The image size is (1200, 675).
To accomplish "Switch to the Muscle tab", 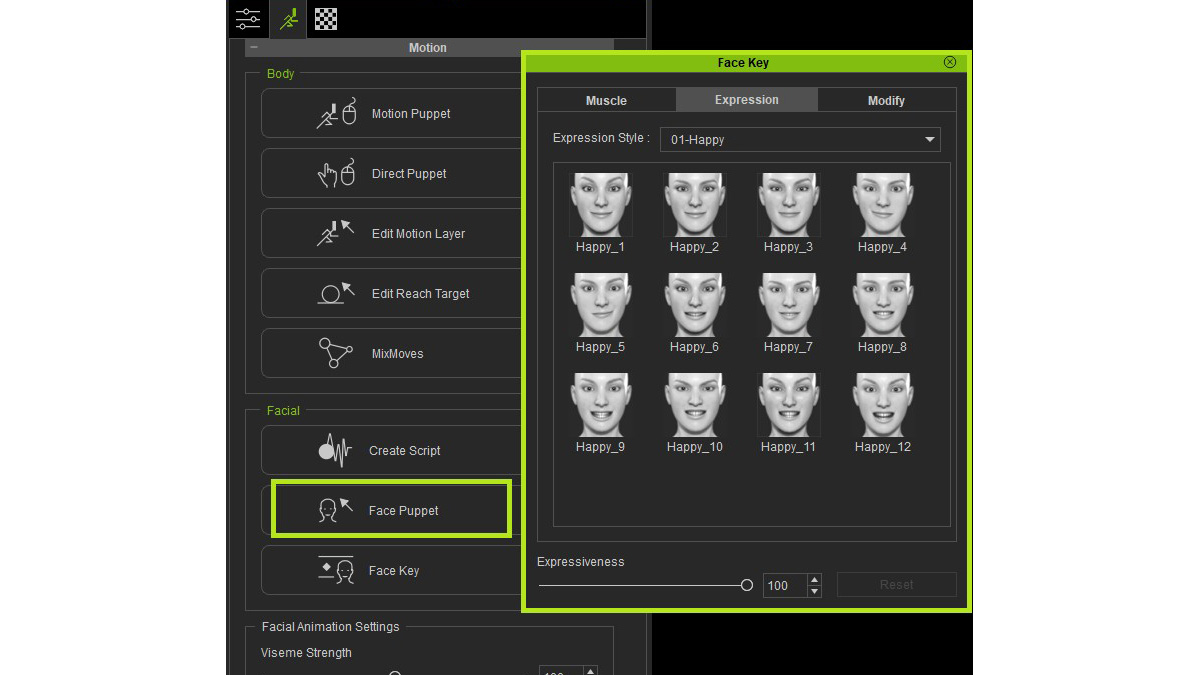I will tap(606, 100).
